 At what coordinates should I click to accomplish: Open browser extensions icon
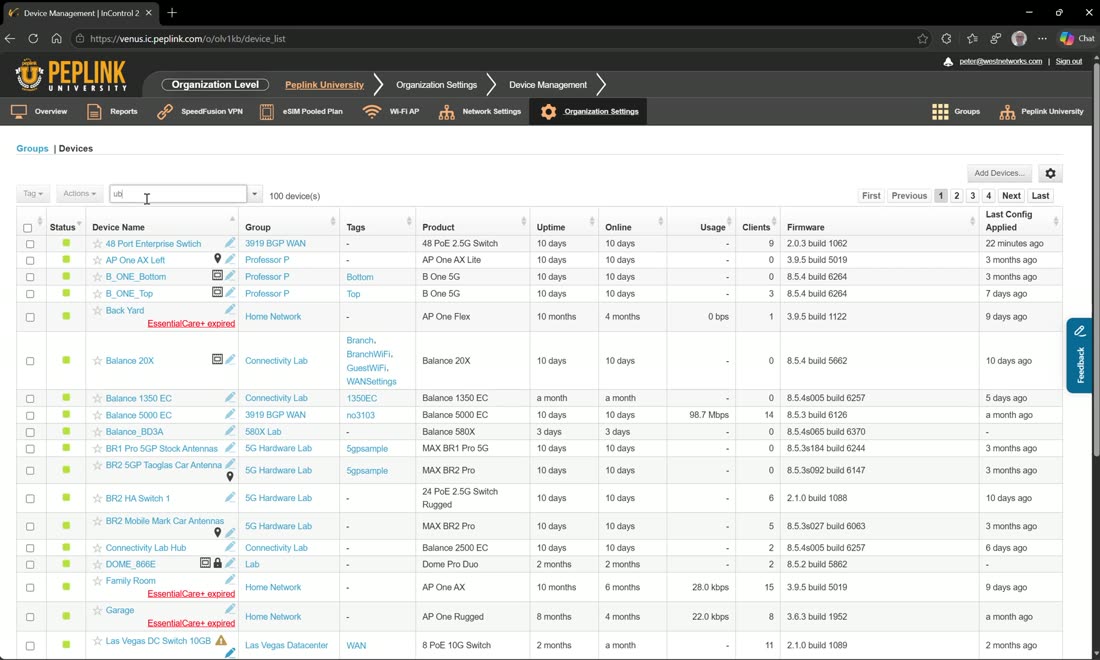pos(946,39)
